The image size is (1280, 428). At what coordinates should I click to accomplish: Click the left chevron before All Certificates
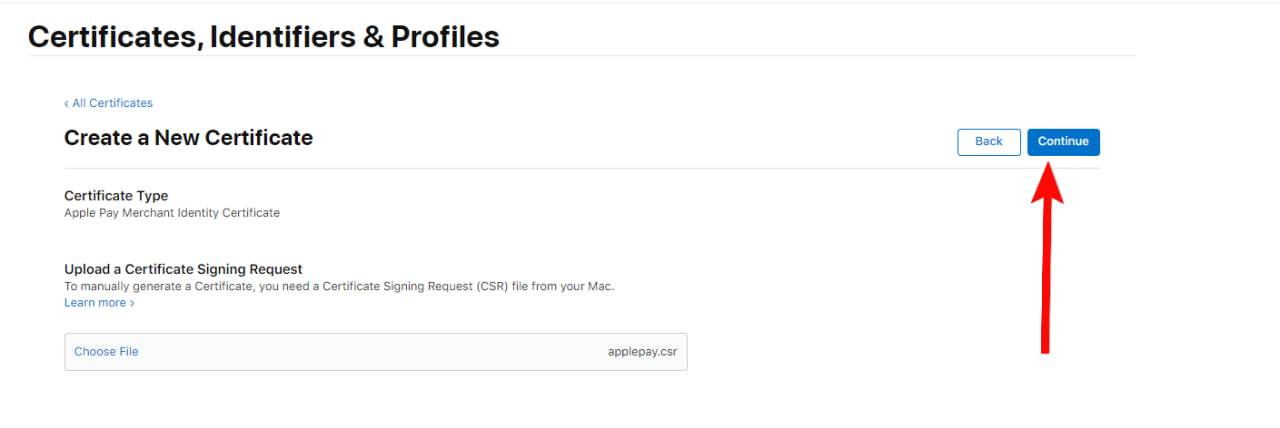click(66, 103)
